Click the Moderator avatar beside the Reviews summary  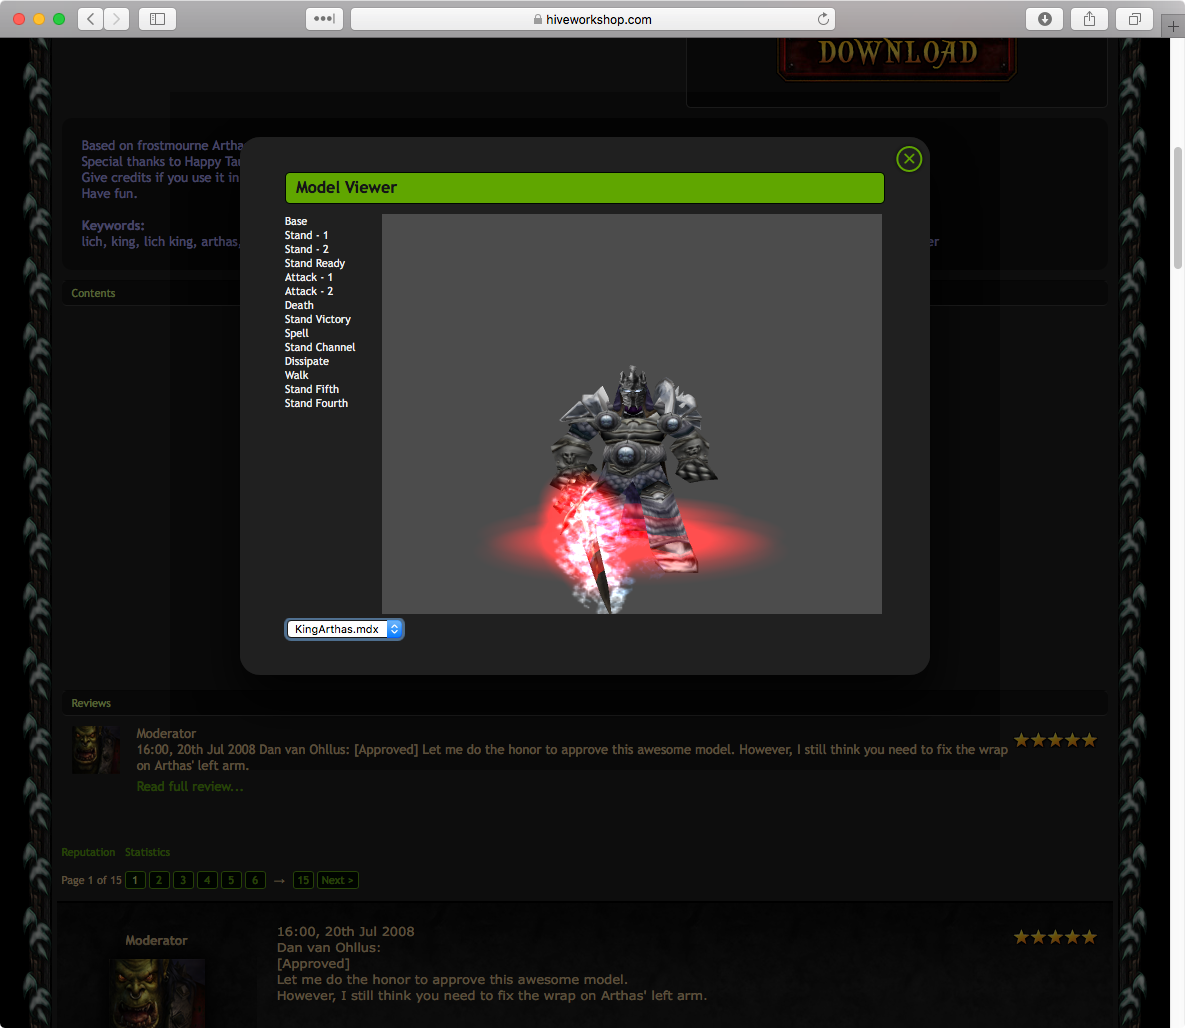(x=95, y=749)
